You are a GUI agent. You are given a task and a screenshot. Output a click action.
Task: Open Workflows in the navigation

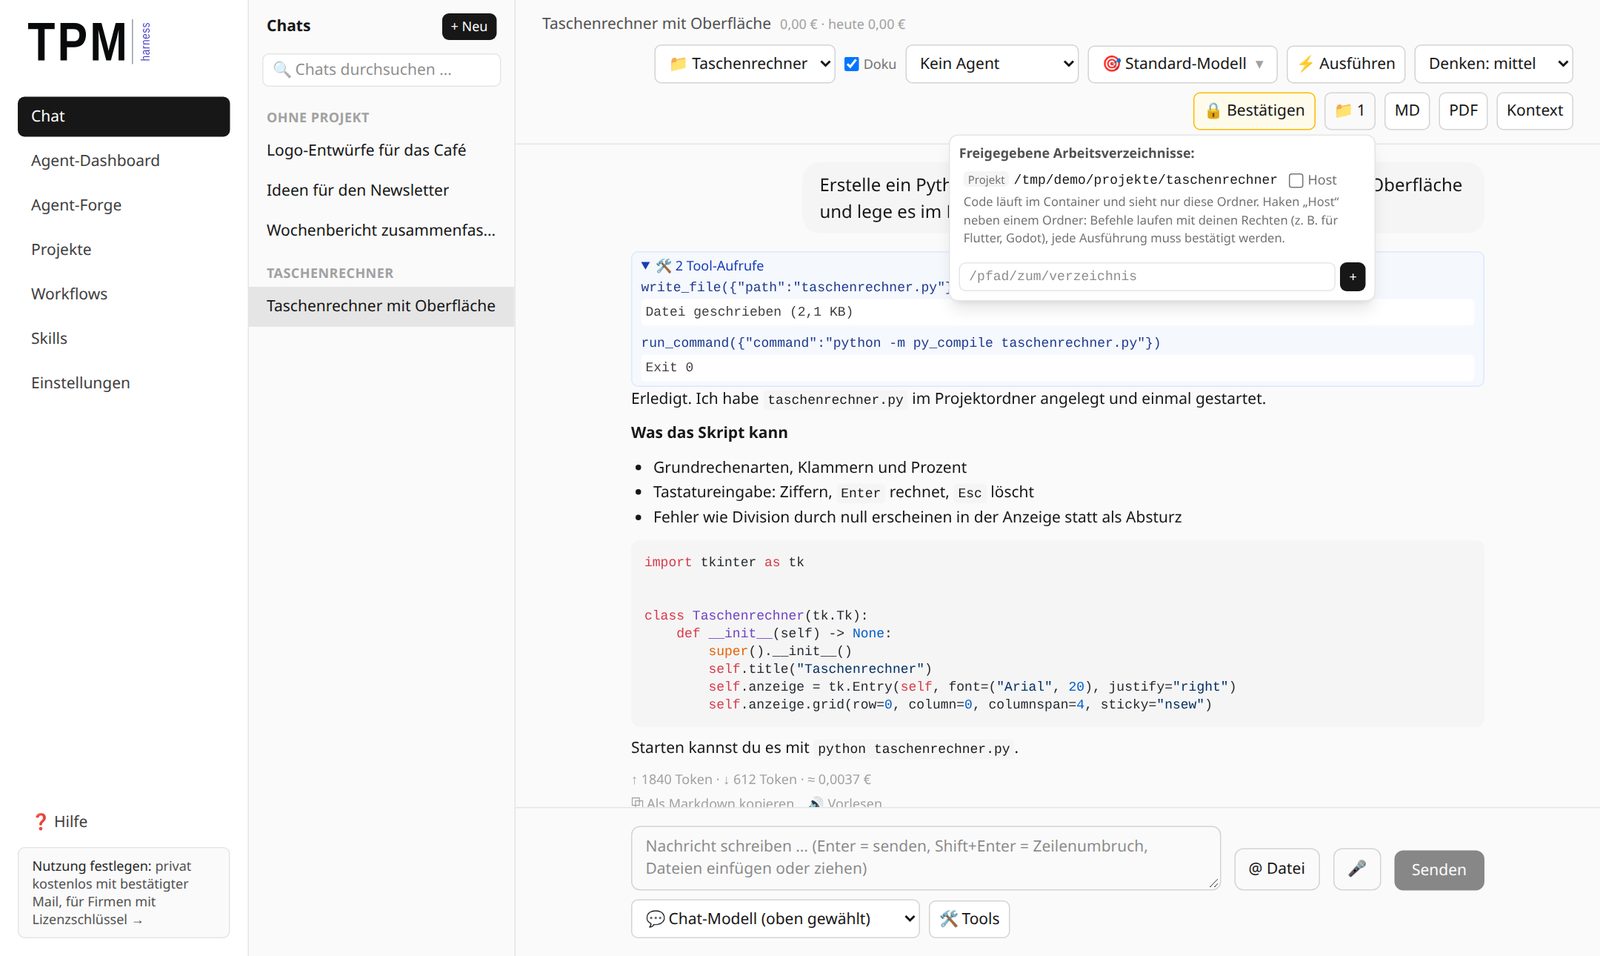click(124, 294)
